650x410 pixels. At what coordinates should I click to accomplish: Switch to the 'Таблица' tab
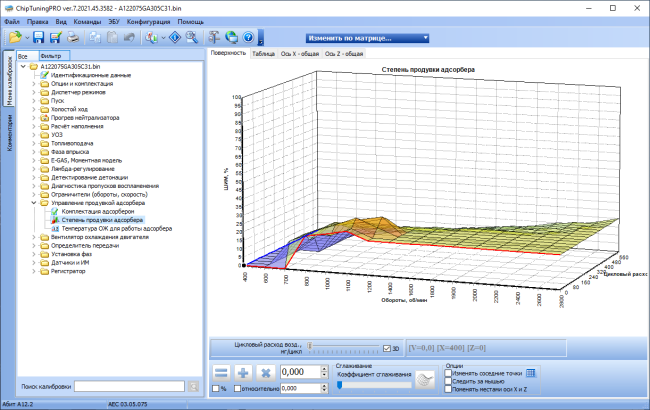pyautogui.click(x=263, y=54)
